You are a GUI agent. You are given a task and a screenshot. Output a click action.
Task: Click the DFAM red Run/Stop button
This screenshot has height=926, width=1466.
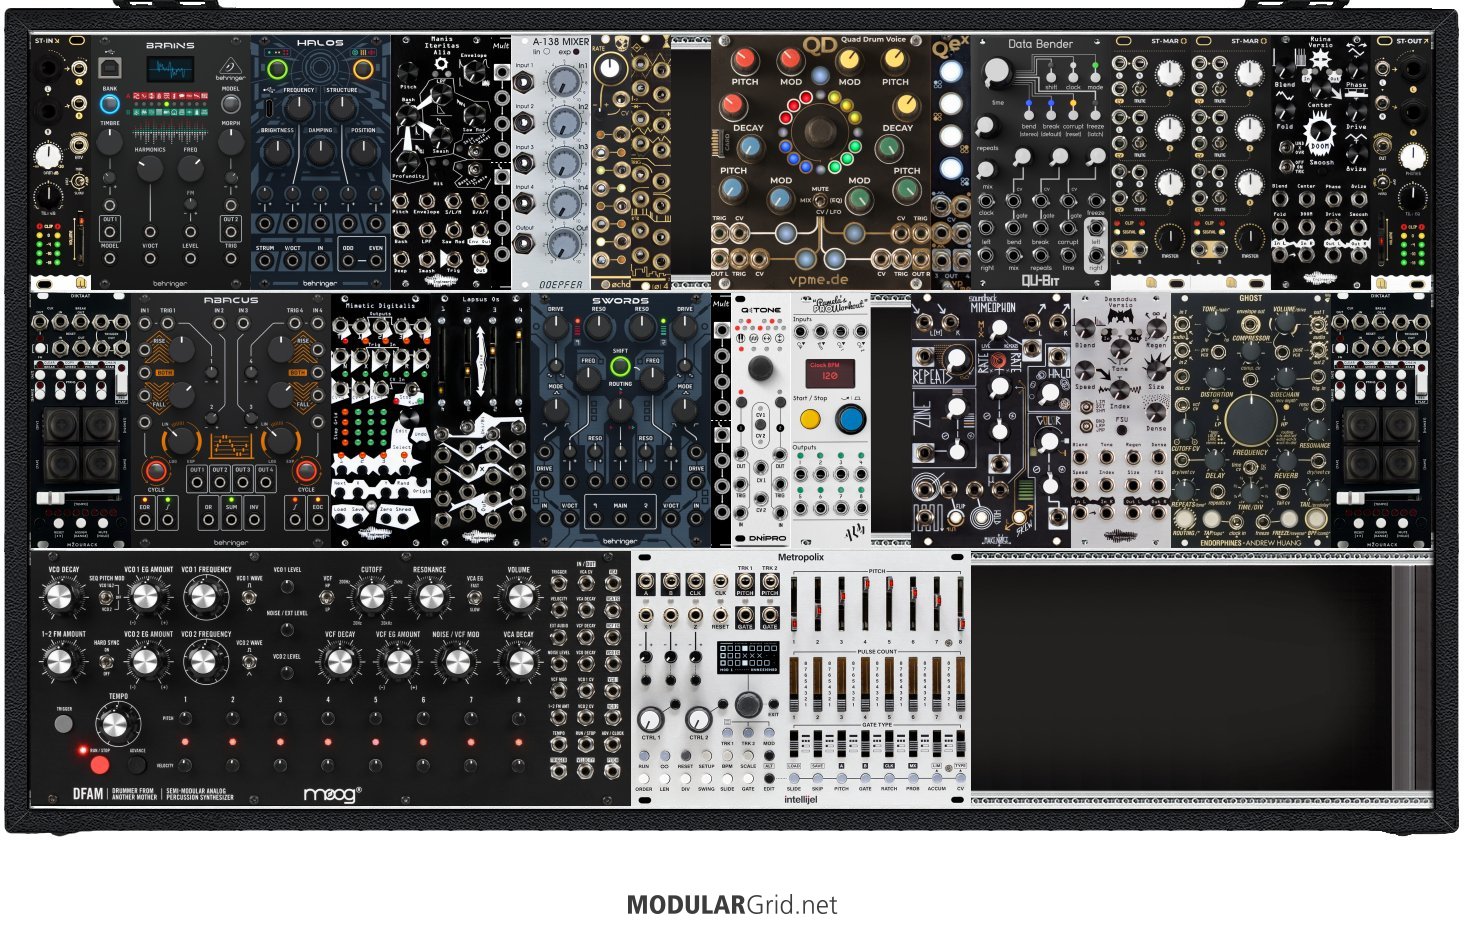point(99,766)
